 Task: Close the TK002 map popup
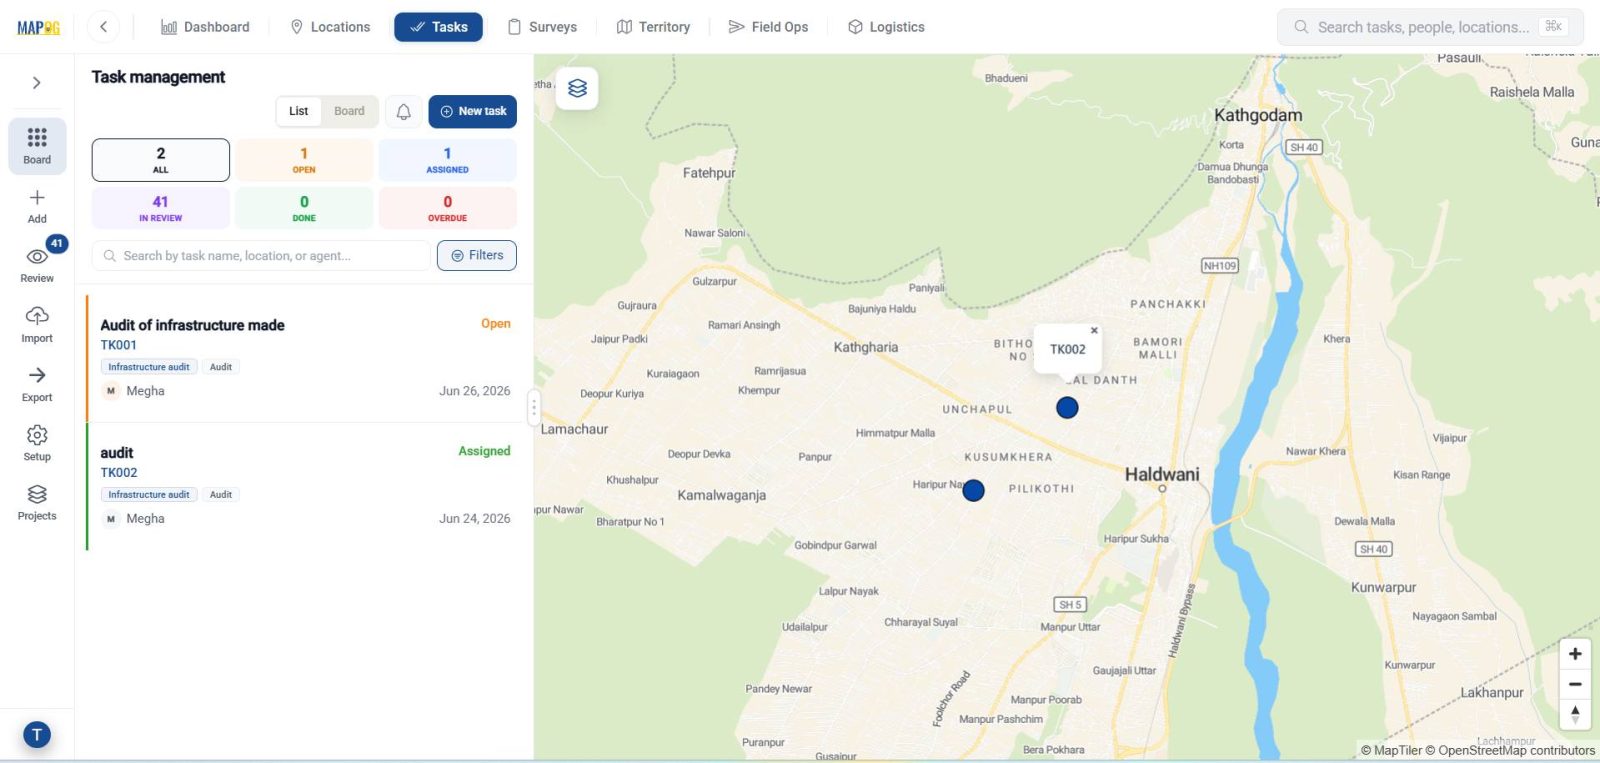point(1094,330)
